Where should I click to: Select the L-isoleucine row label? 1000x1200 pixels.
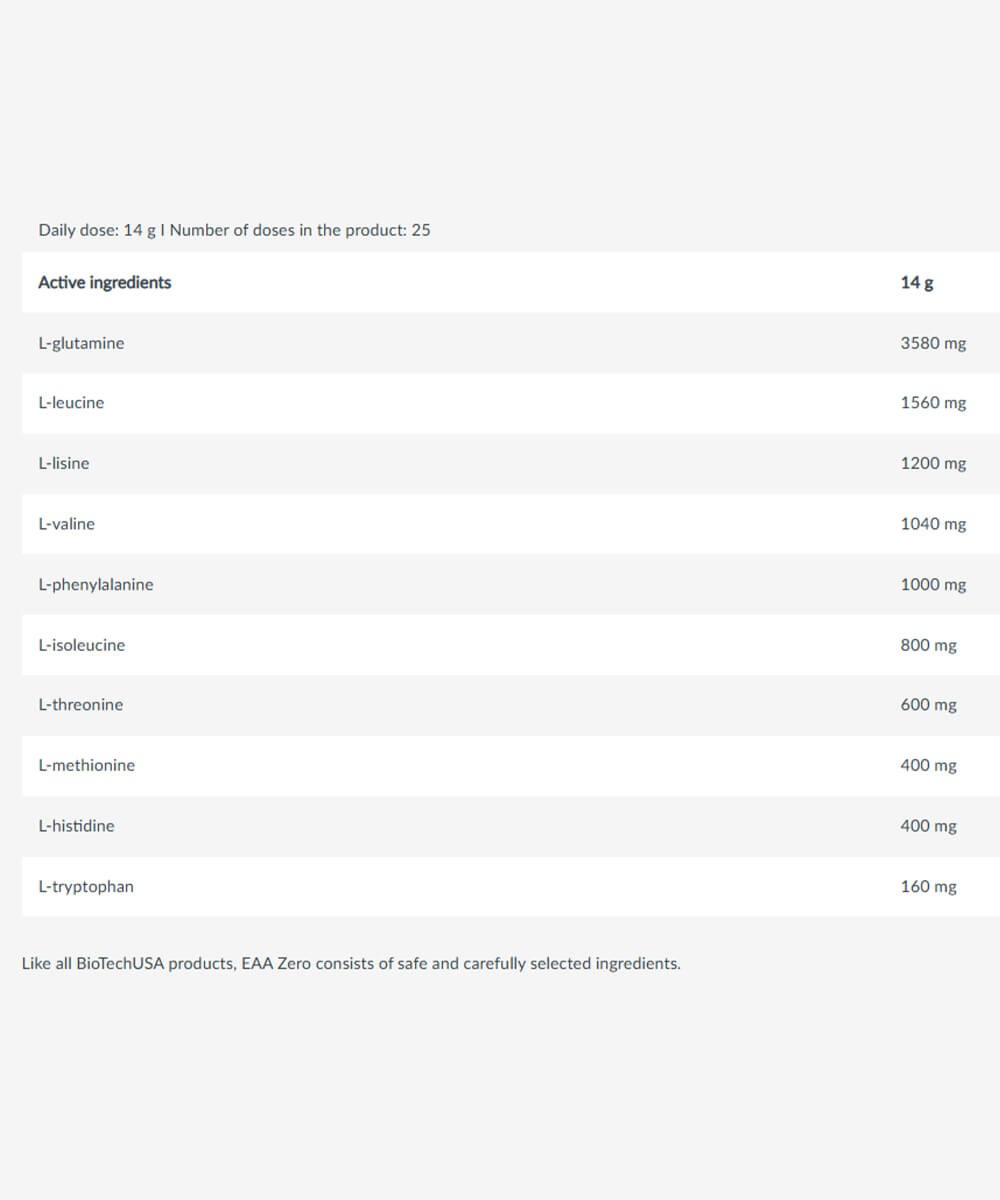point(82,645)
